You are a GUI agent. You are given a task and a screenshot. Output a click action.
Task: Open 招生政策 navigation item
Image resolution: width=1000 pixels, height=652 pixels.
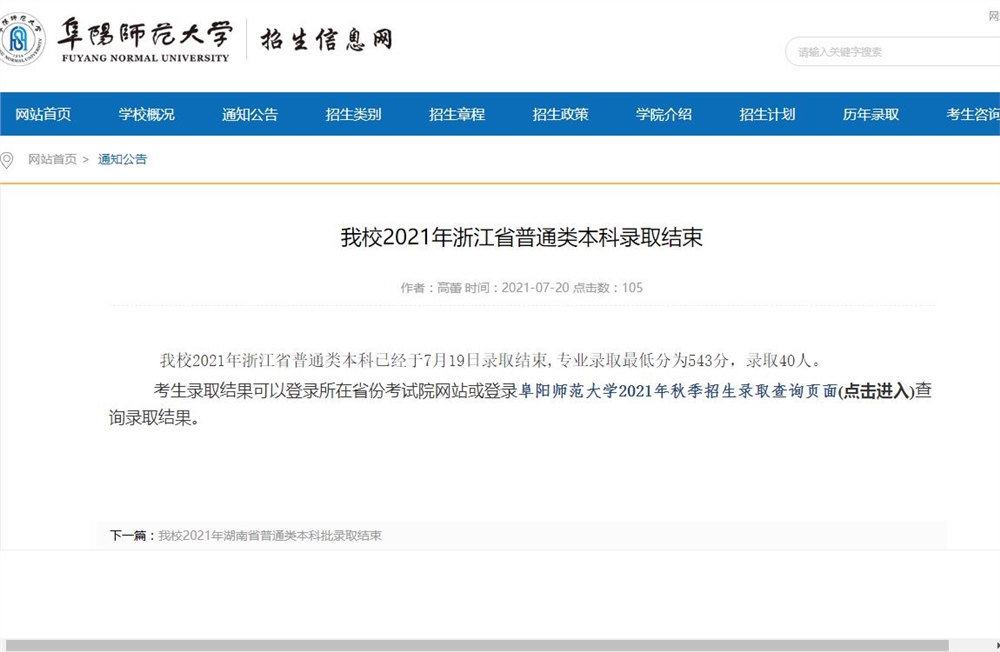click(561, 114)
